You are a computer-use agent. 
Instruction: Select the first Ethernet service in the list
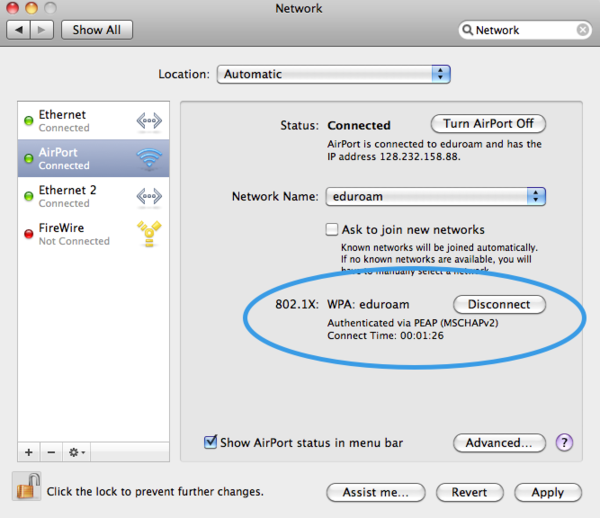click(x=85, y=121)
